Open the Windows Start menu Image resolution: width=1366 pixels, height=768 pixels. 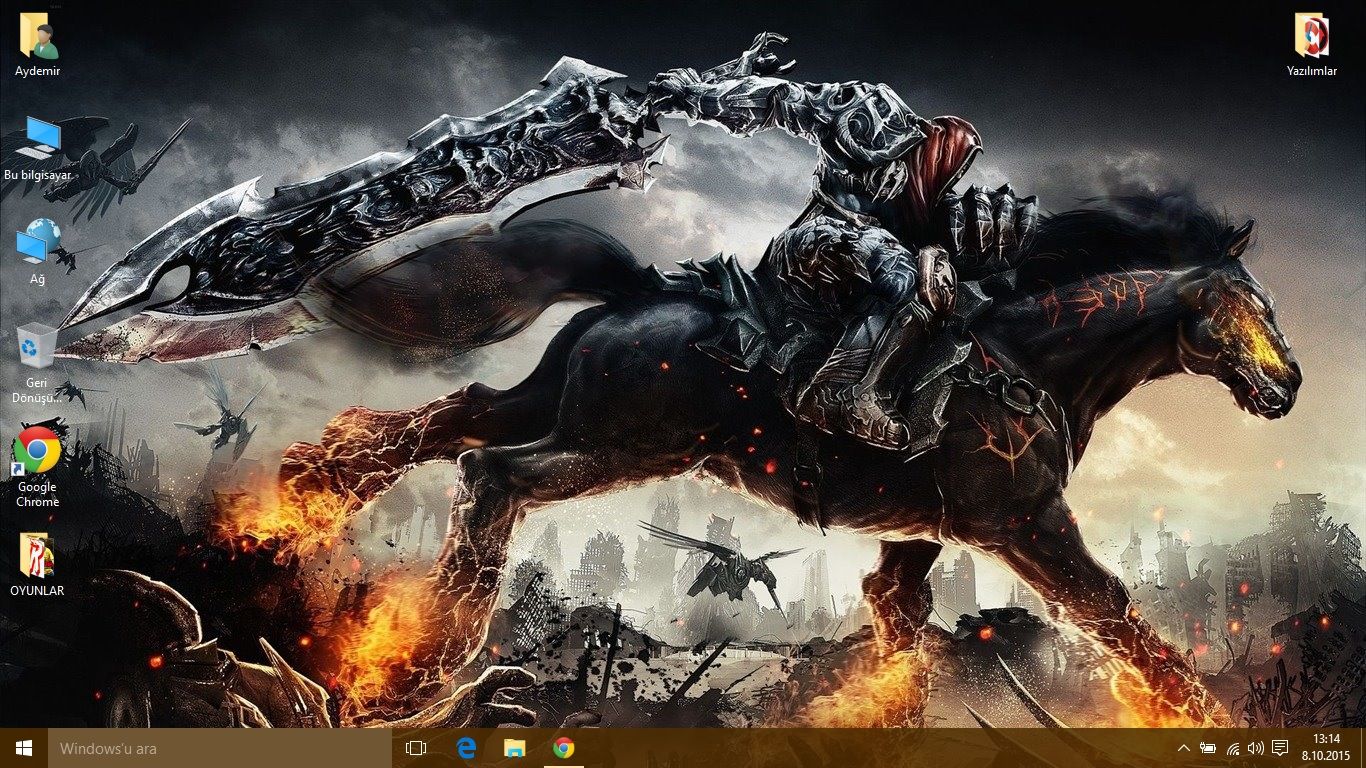(24, 748)
